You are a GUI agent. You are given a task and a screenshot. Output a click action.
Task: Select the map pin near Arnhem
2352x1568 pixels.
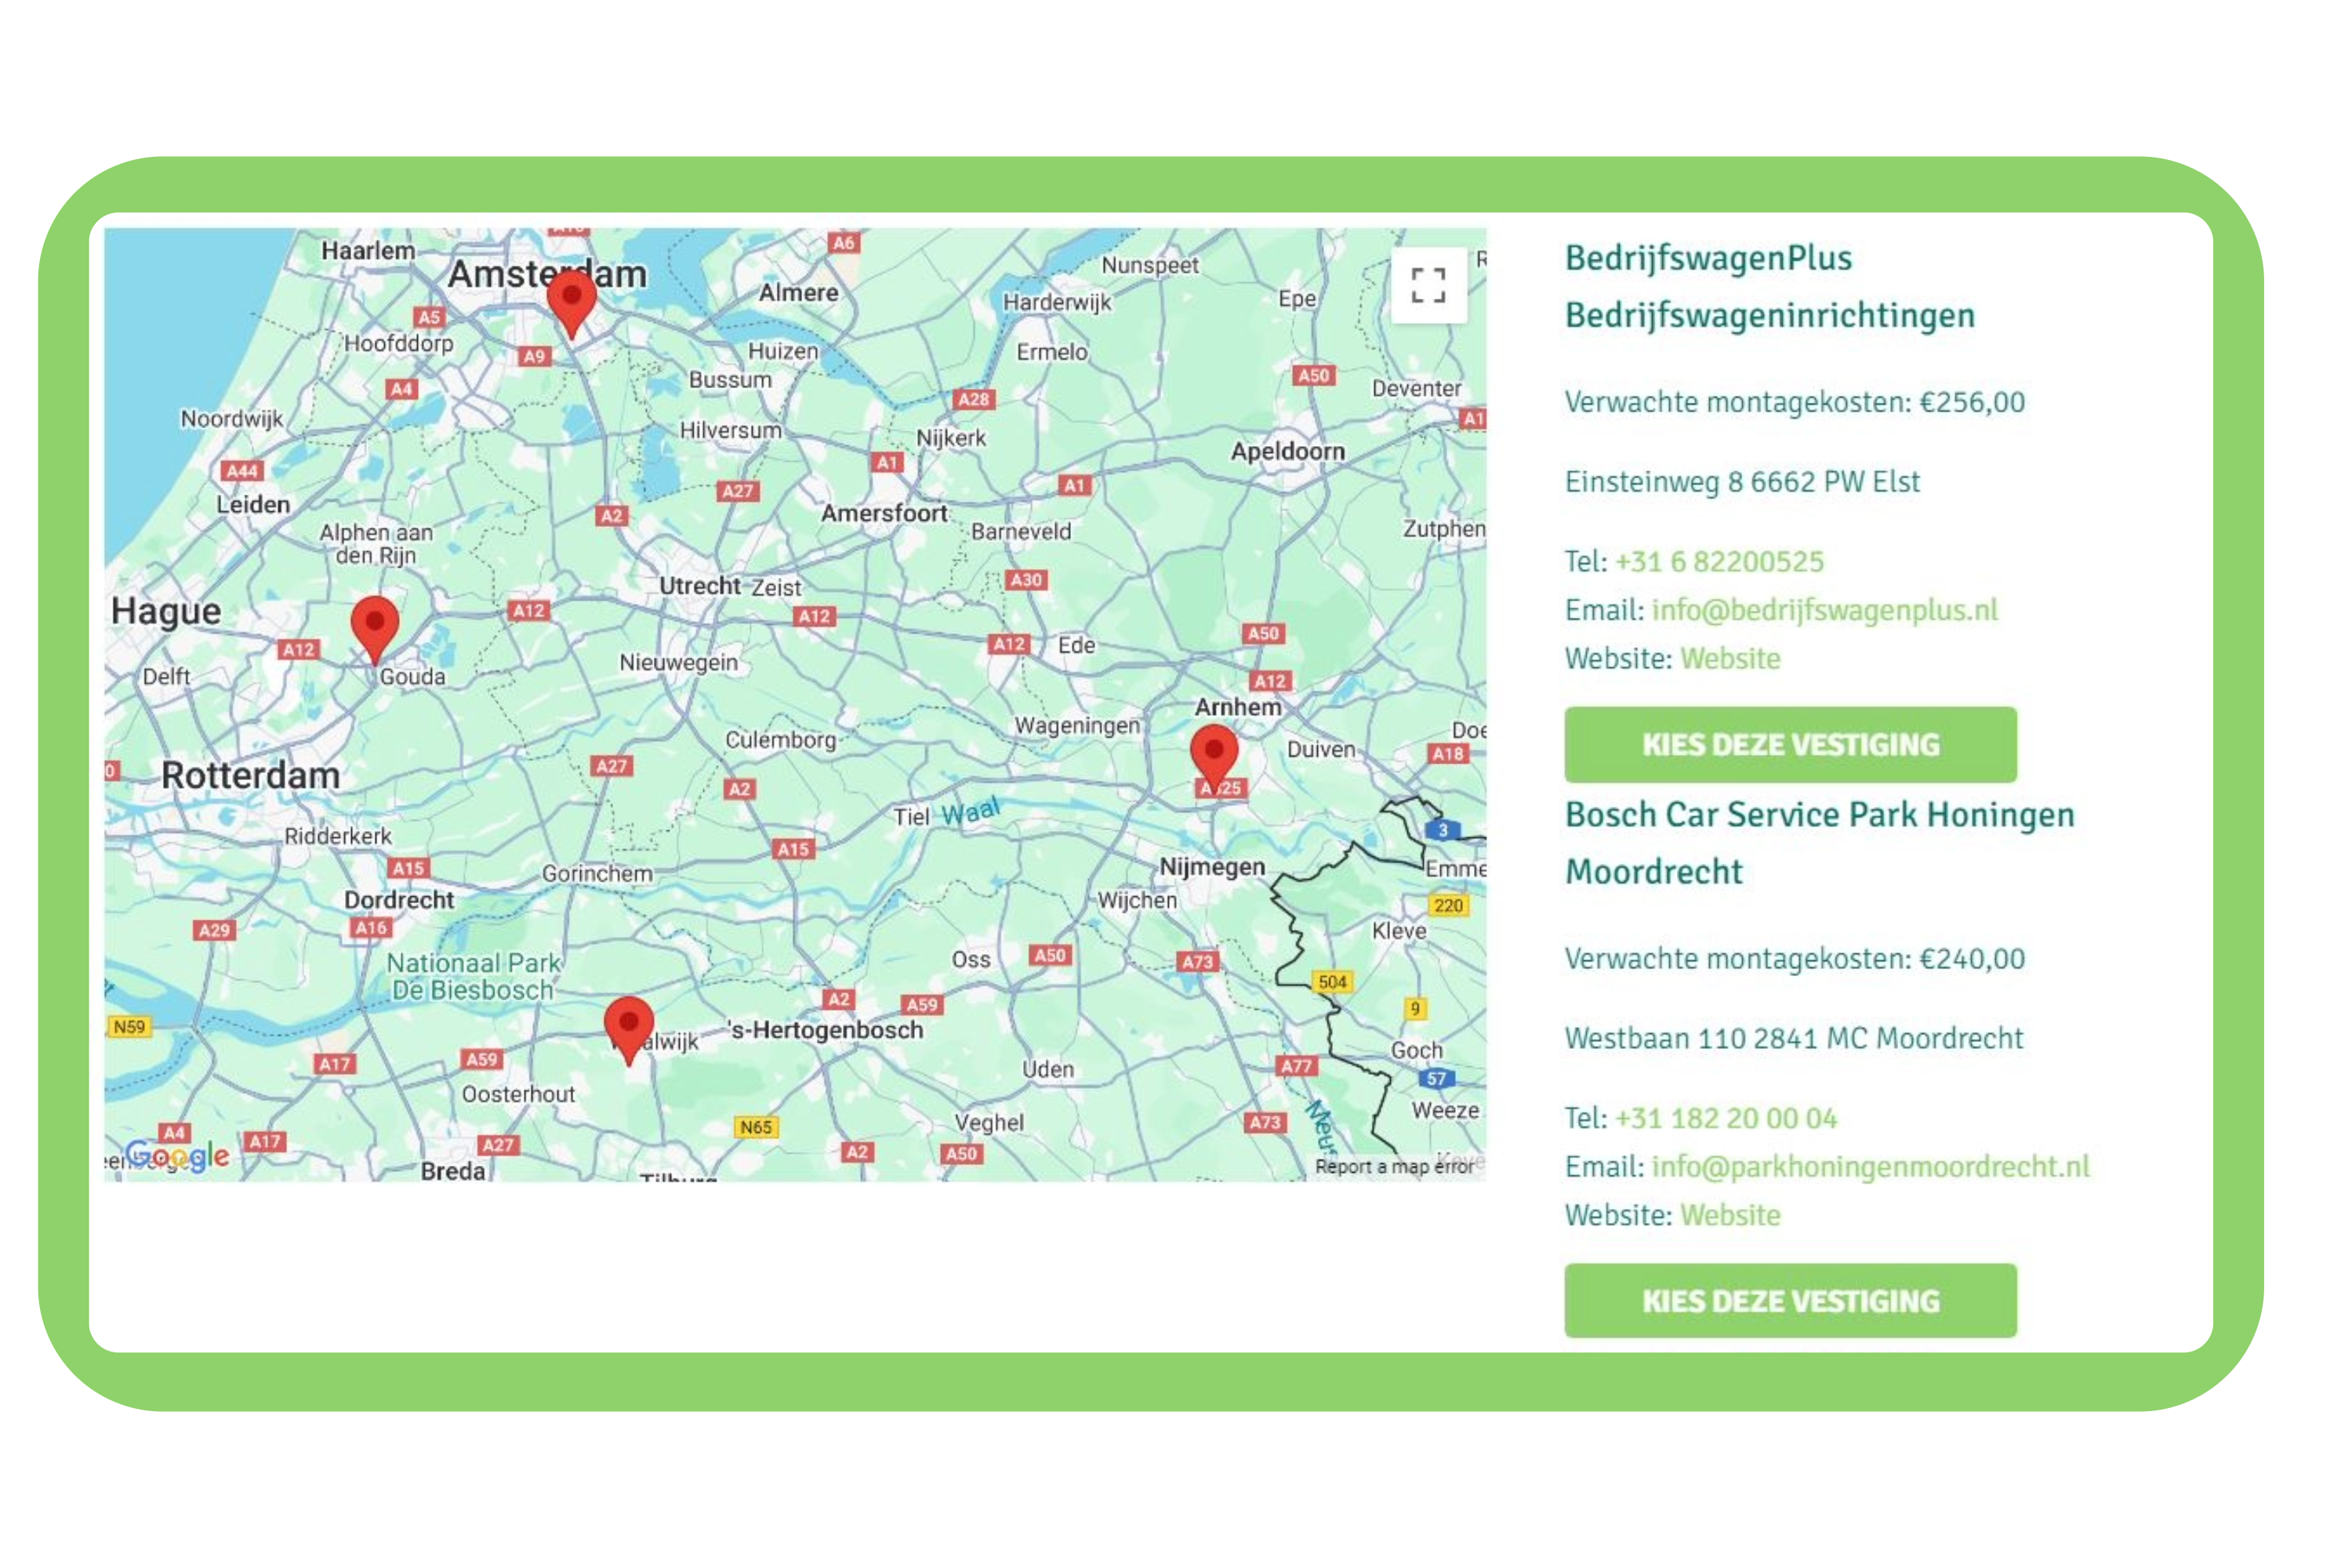(1214, 758)
